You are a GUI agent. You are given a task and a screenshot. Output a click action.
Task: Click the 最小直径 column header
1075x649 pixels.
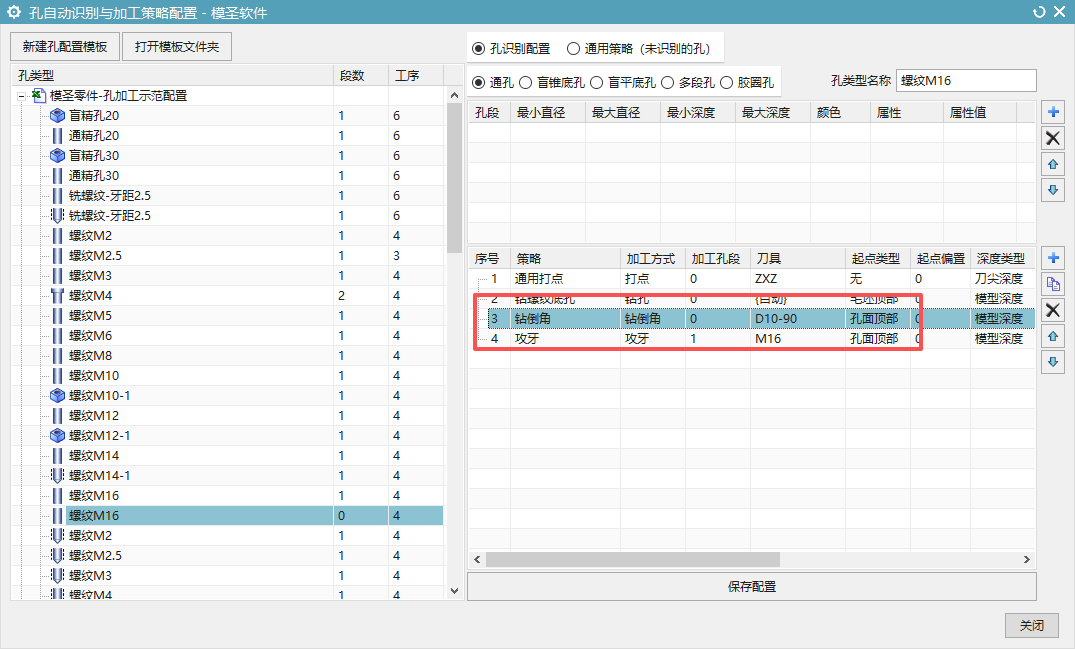[548, 112]
